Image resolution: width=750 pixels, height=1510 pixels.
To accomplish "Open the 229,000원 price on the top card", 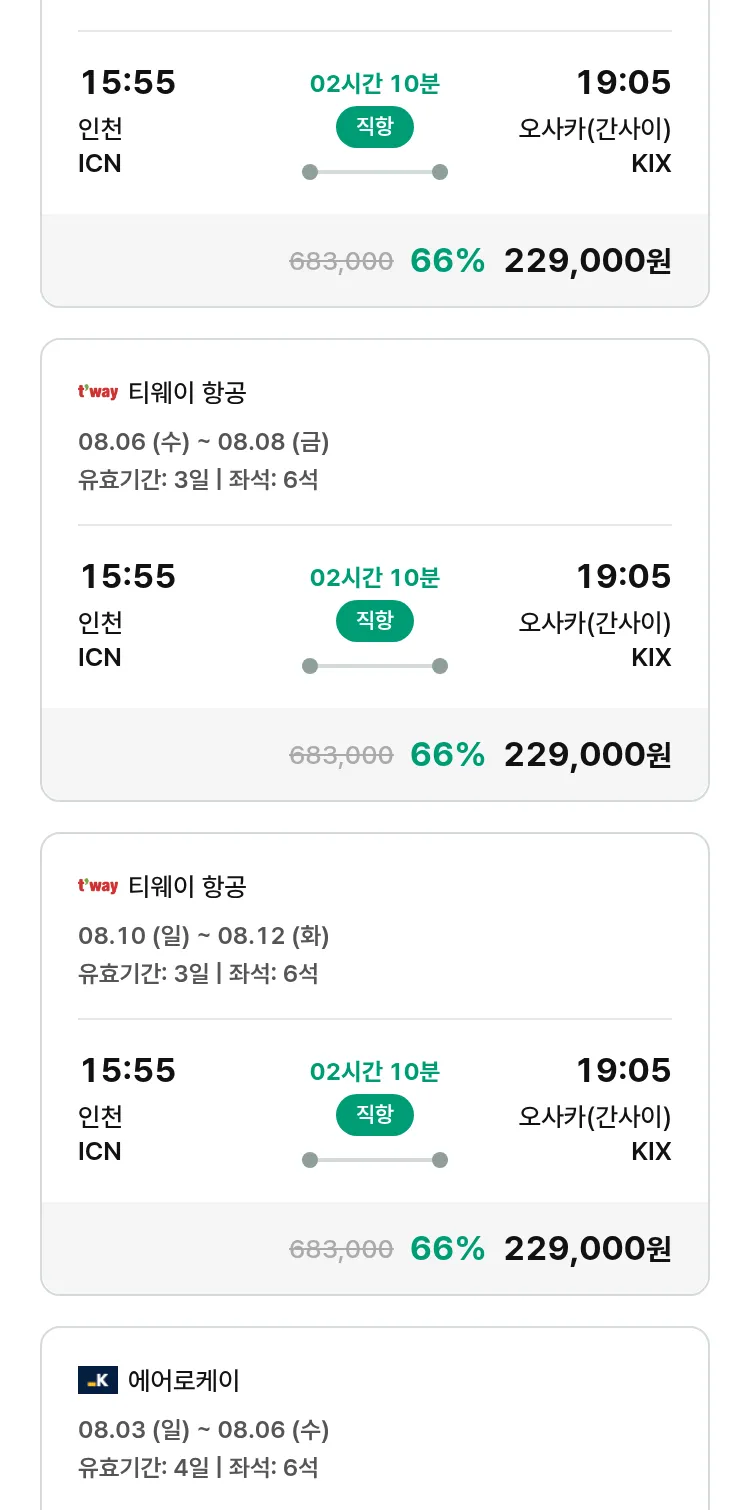I will point(588,261).
